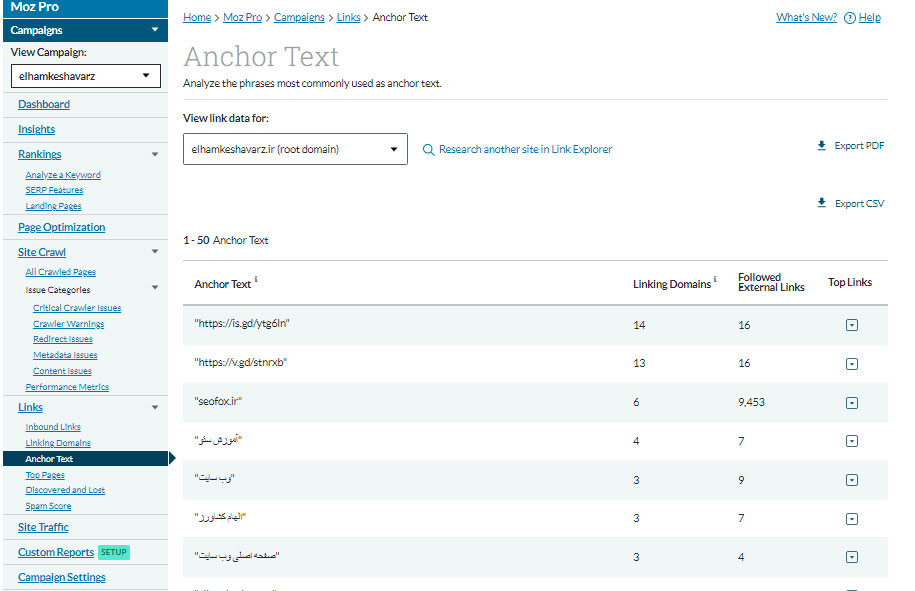Click the Export PDF download icon

pyautogui.click(x=822, y=146)
